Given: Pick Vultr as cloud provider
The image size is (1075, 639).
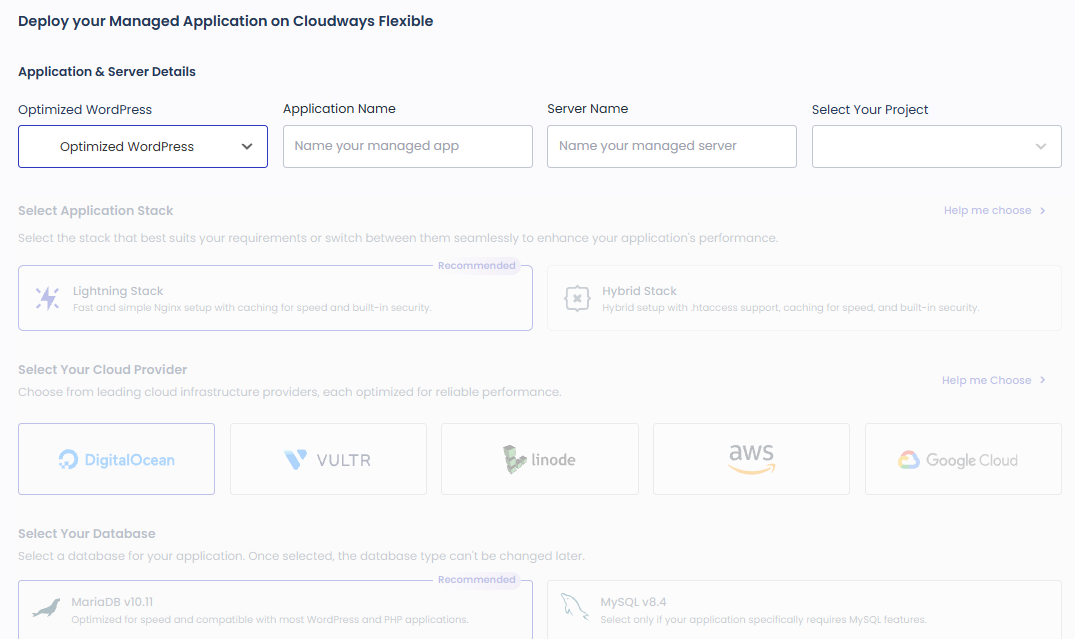Looking at the screenshot, I should [328, 459].
